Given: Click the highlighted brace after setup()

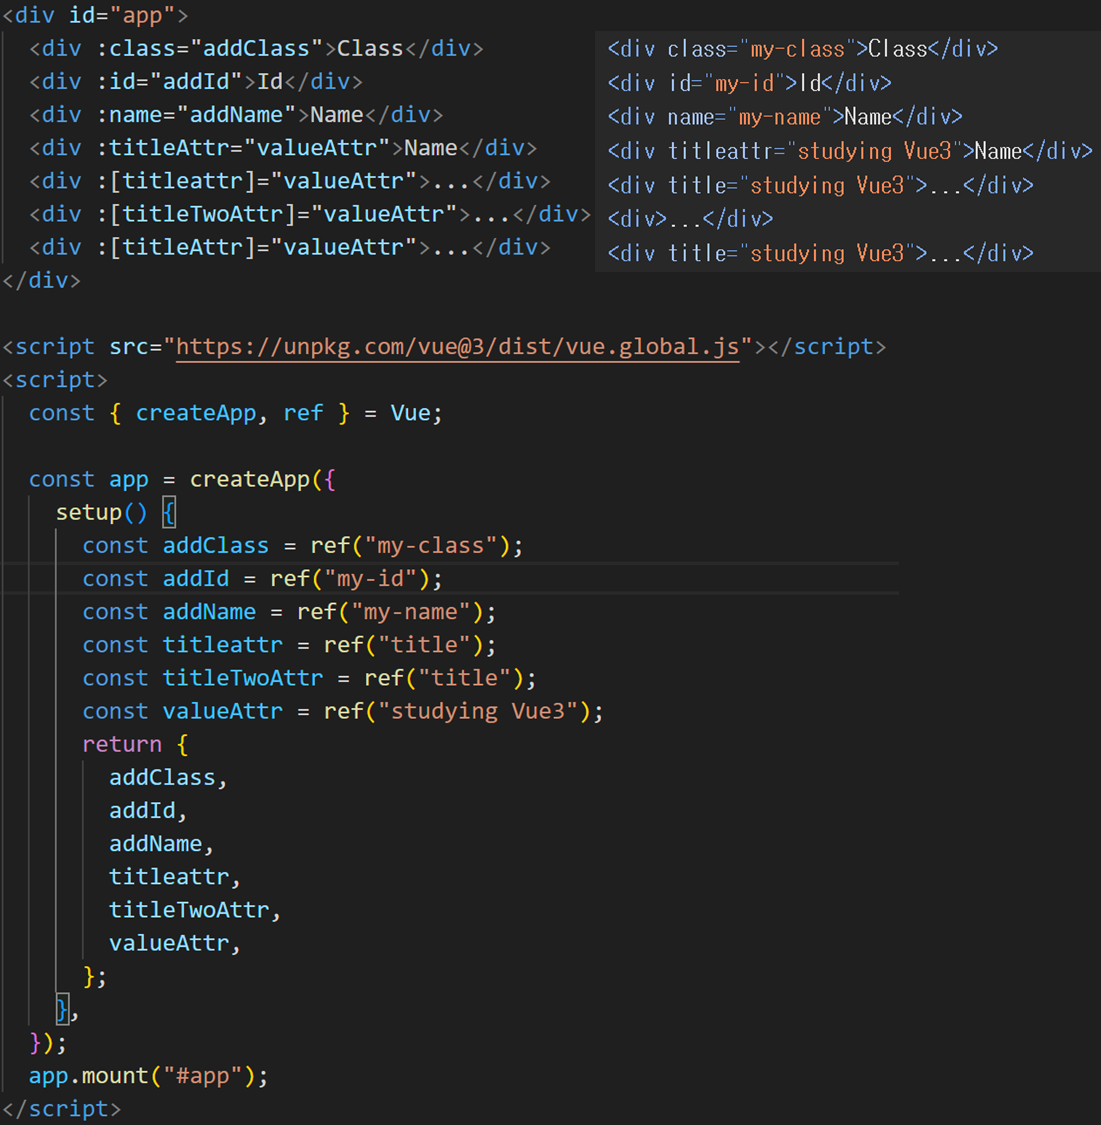Looking at the screenshot, I should click(x=169, y=512).
